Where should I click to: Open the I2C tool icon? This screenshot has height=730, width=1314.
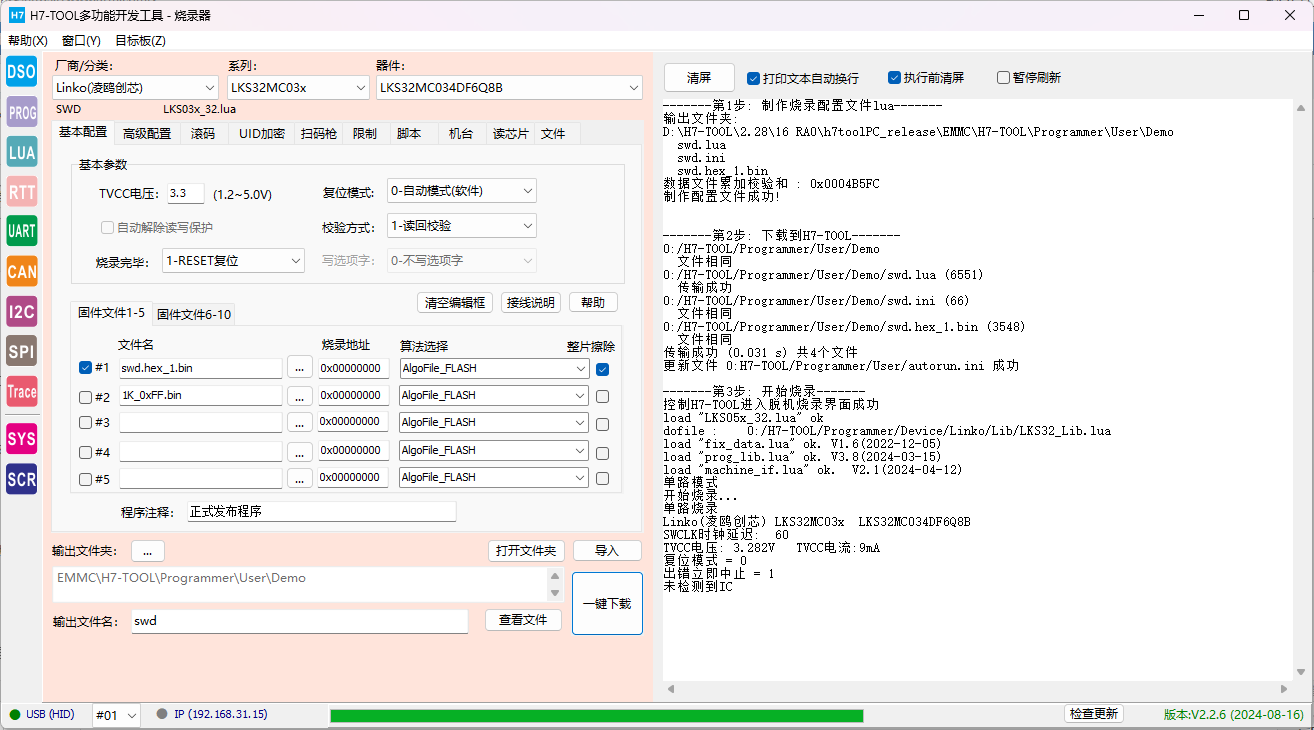click(x=22, y=311)
